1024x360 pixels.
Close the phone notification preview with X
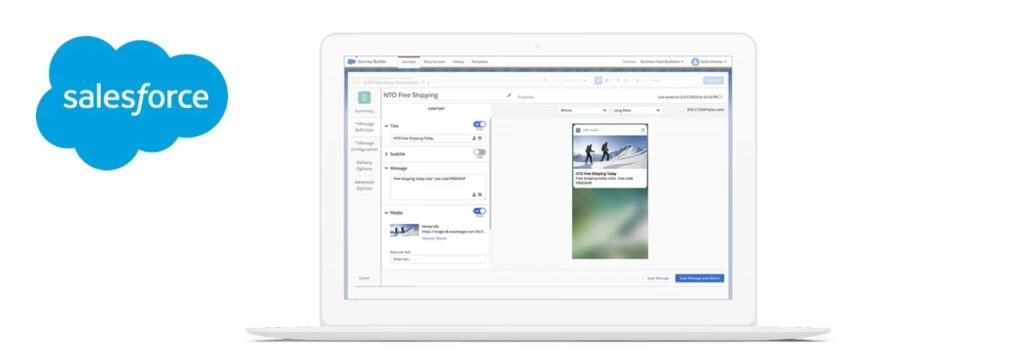[x=643, y=130]
